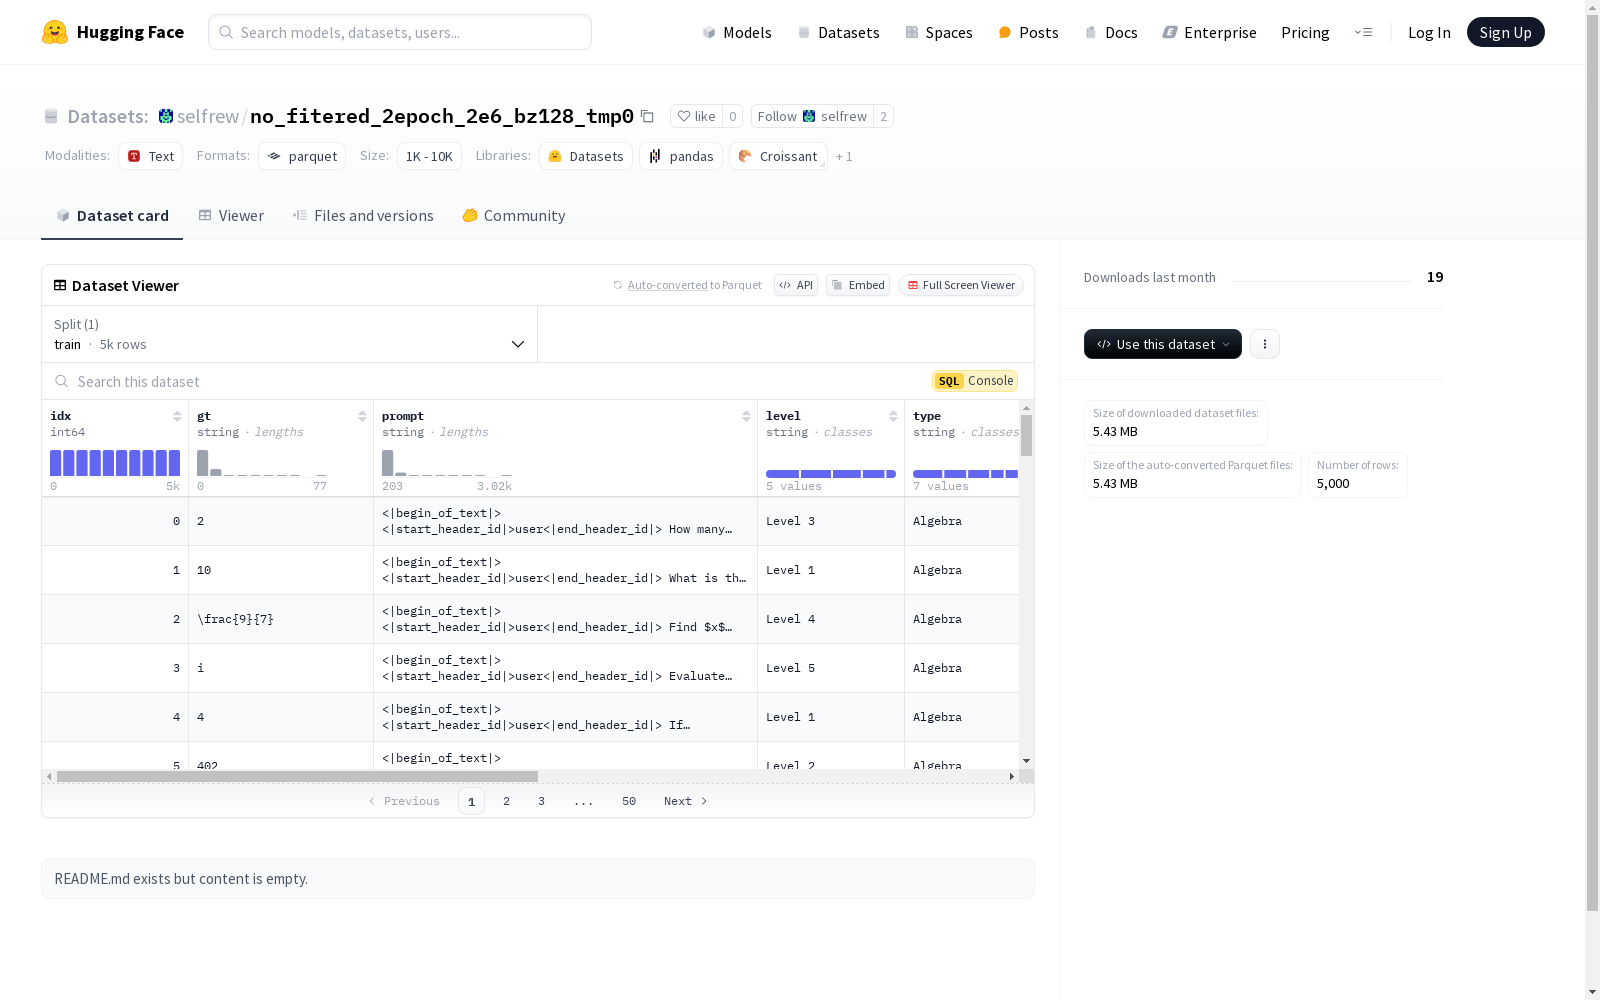
Task: Open the selfrew user link
Action: click(208, 116)
